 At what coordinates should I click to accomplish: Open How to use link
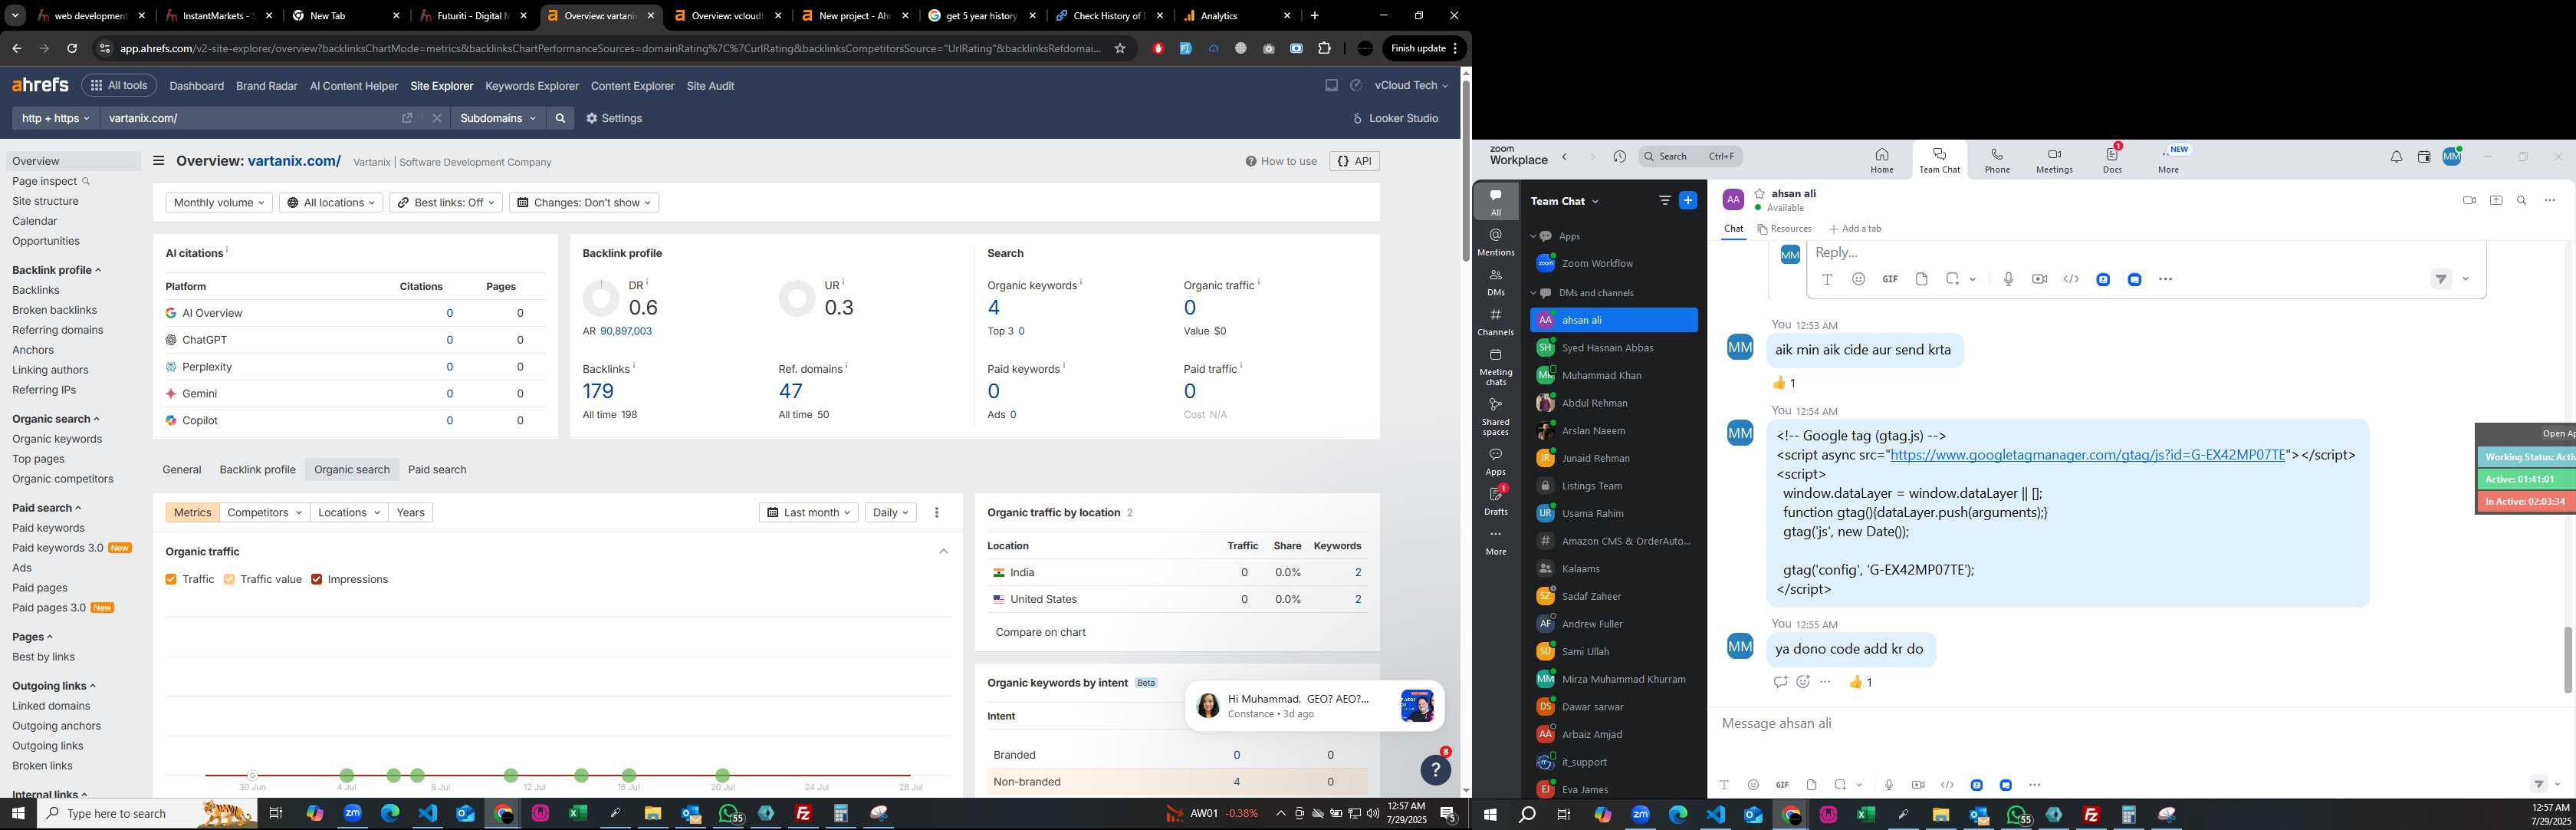click(x=1281, y=161)
